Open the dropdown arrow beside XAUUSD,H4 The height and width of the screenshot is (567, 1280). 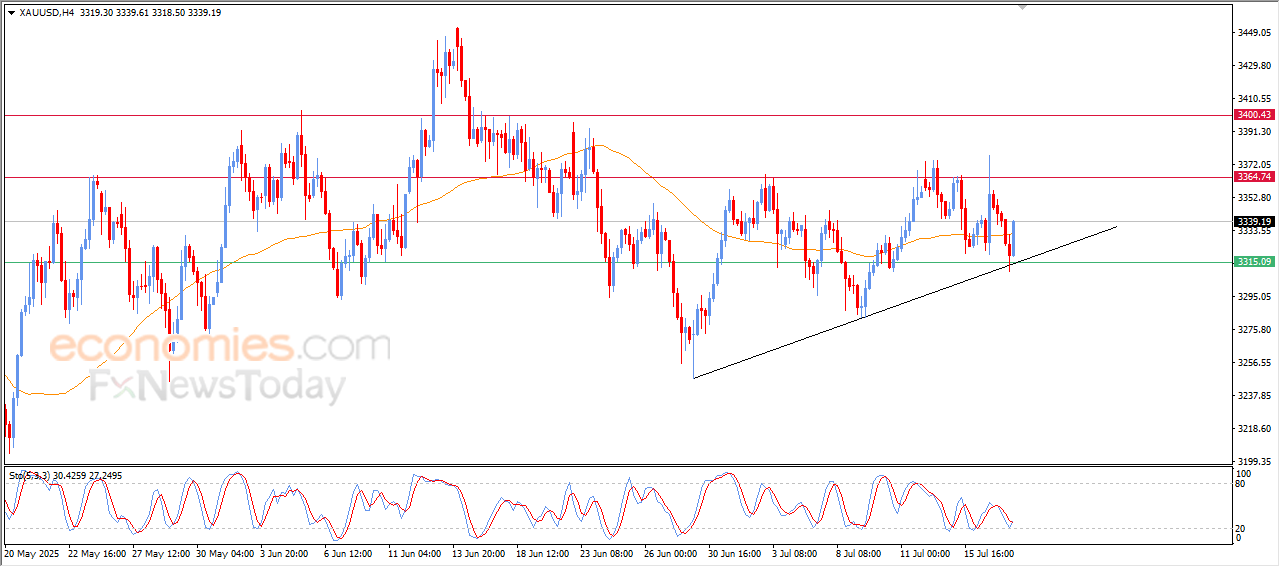11,13
